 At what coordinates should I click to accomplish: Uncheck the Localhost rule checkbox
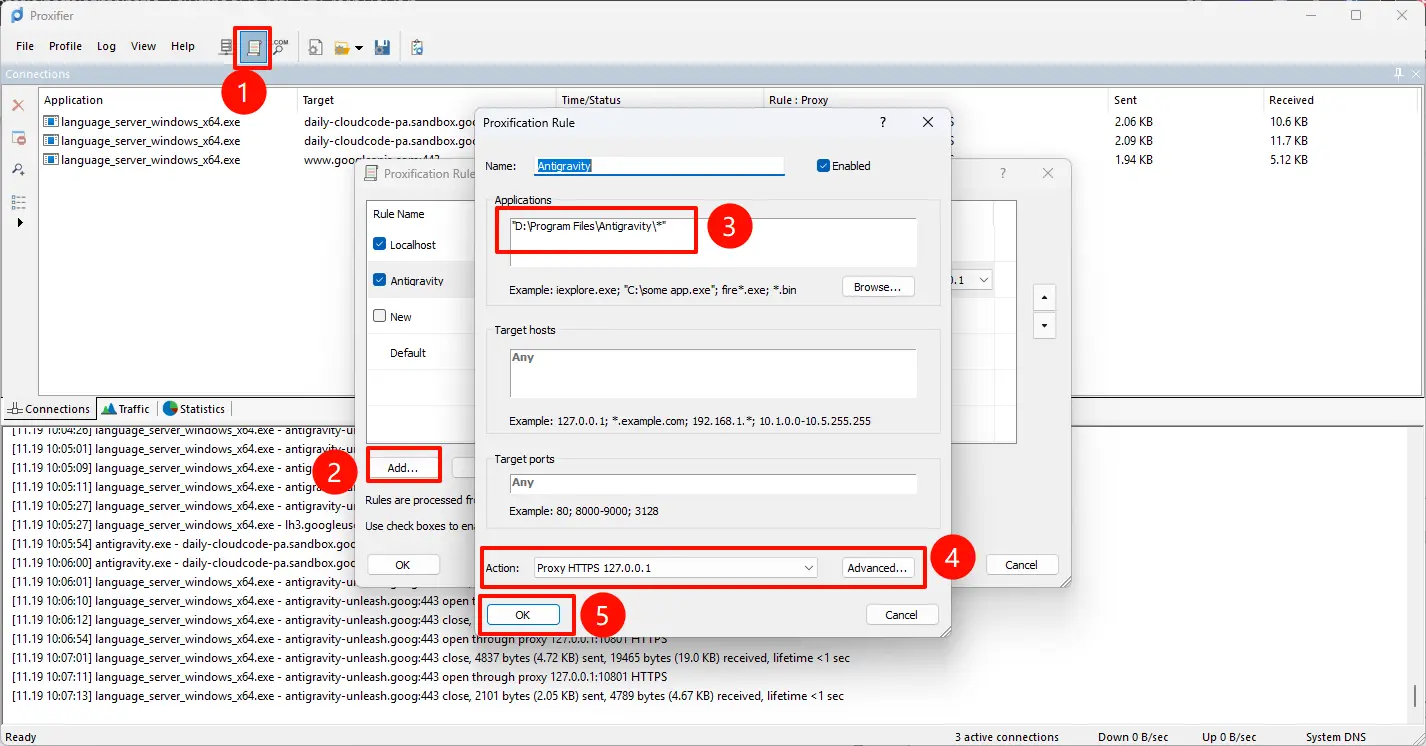[x=380, y=244]
